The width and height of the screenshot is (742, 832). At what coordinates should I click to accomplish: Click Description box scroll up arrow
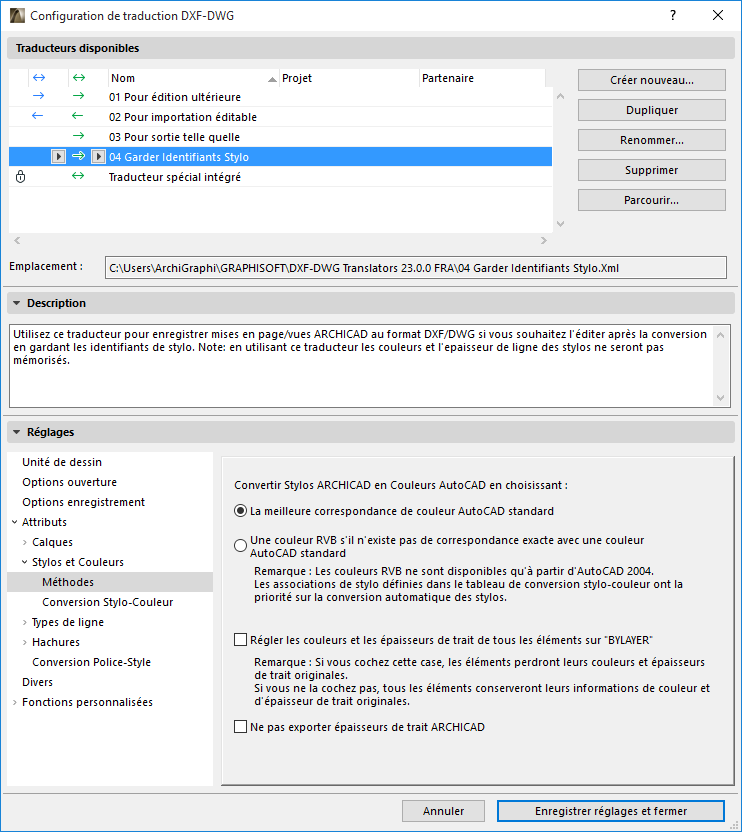click(720, 335)
